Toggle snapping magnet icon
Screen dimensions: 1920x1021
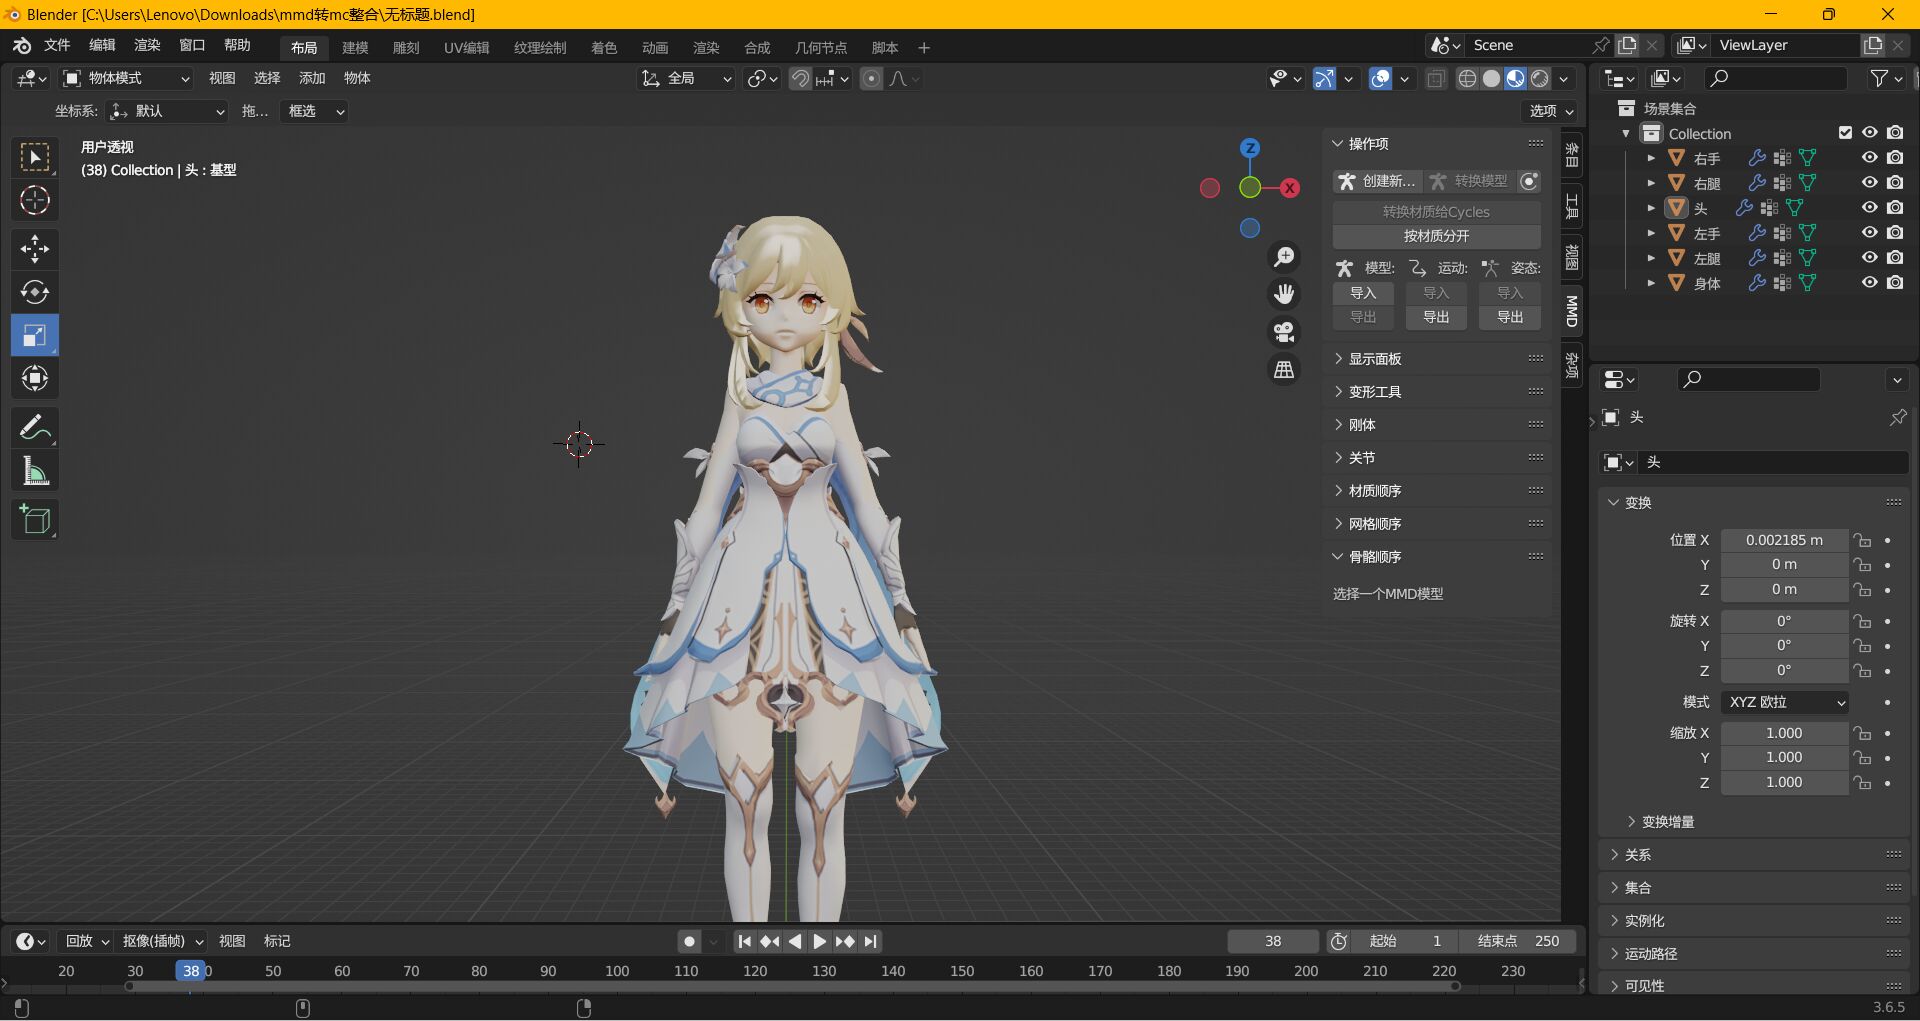point(800,79)
